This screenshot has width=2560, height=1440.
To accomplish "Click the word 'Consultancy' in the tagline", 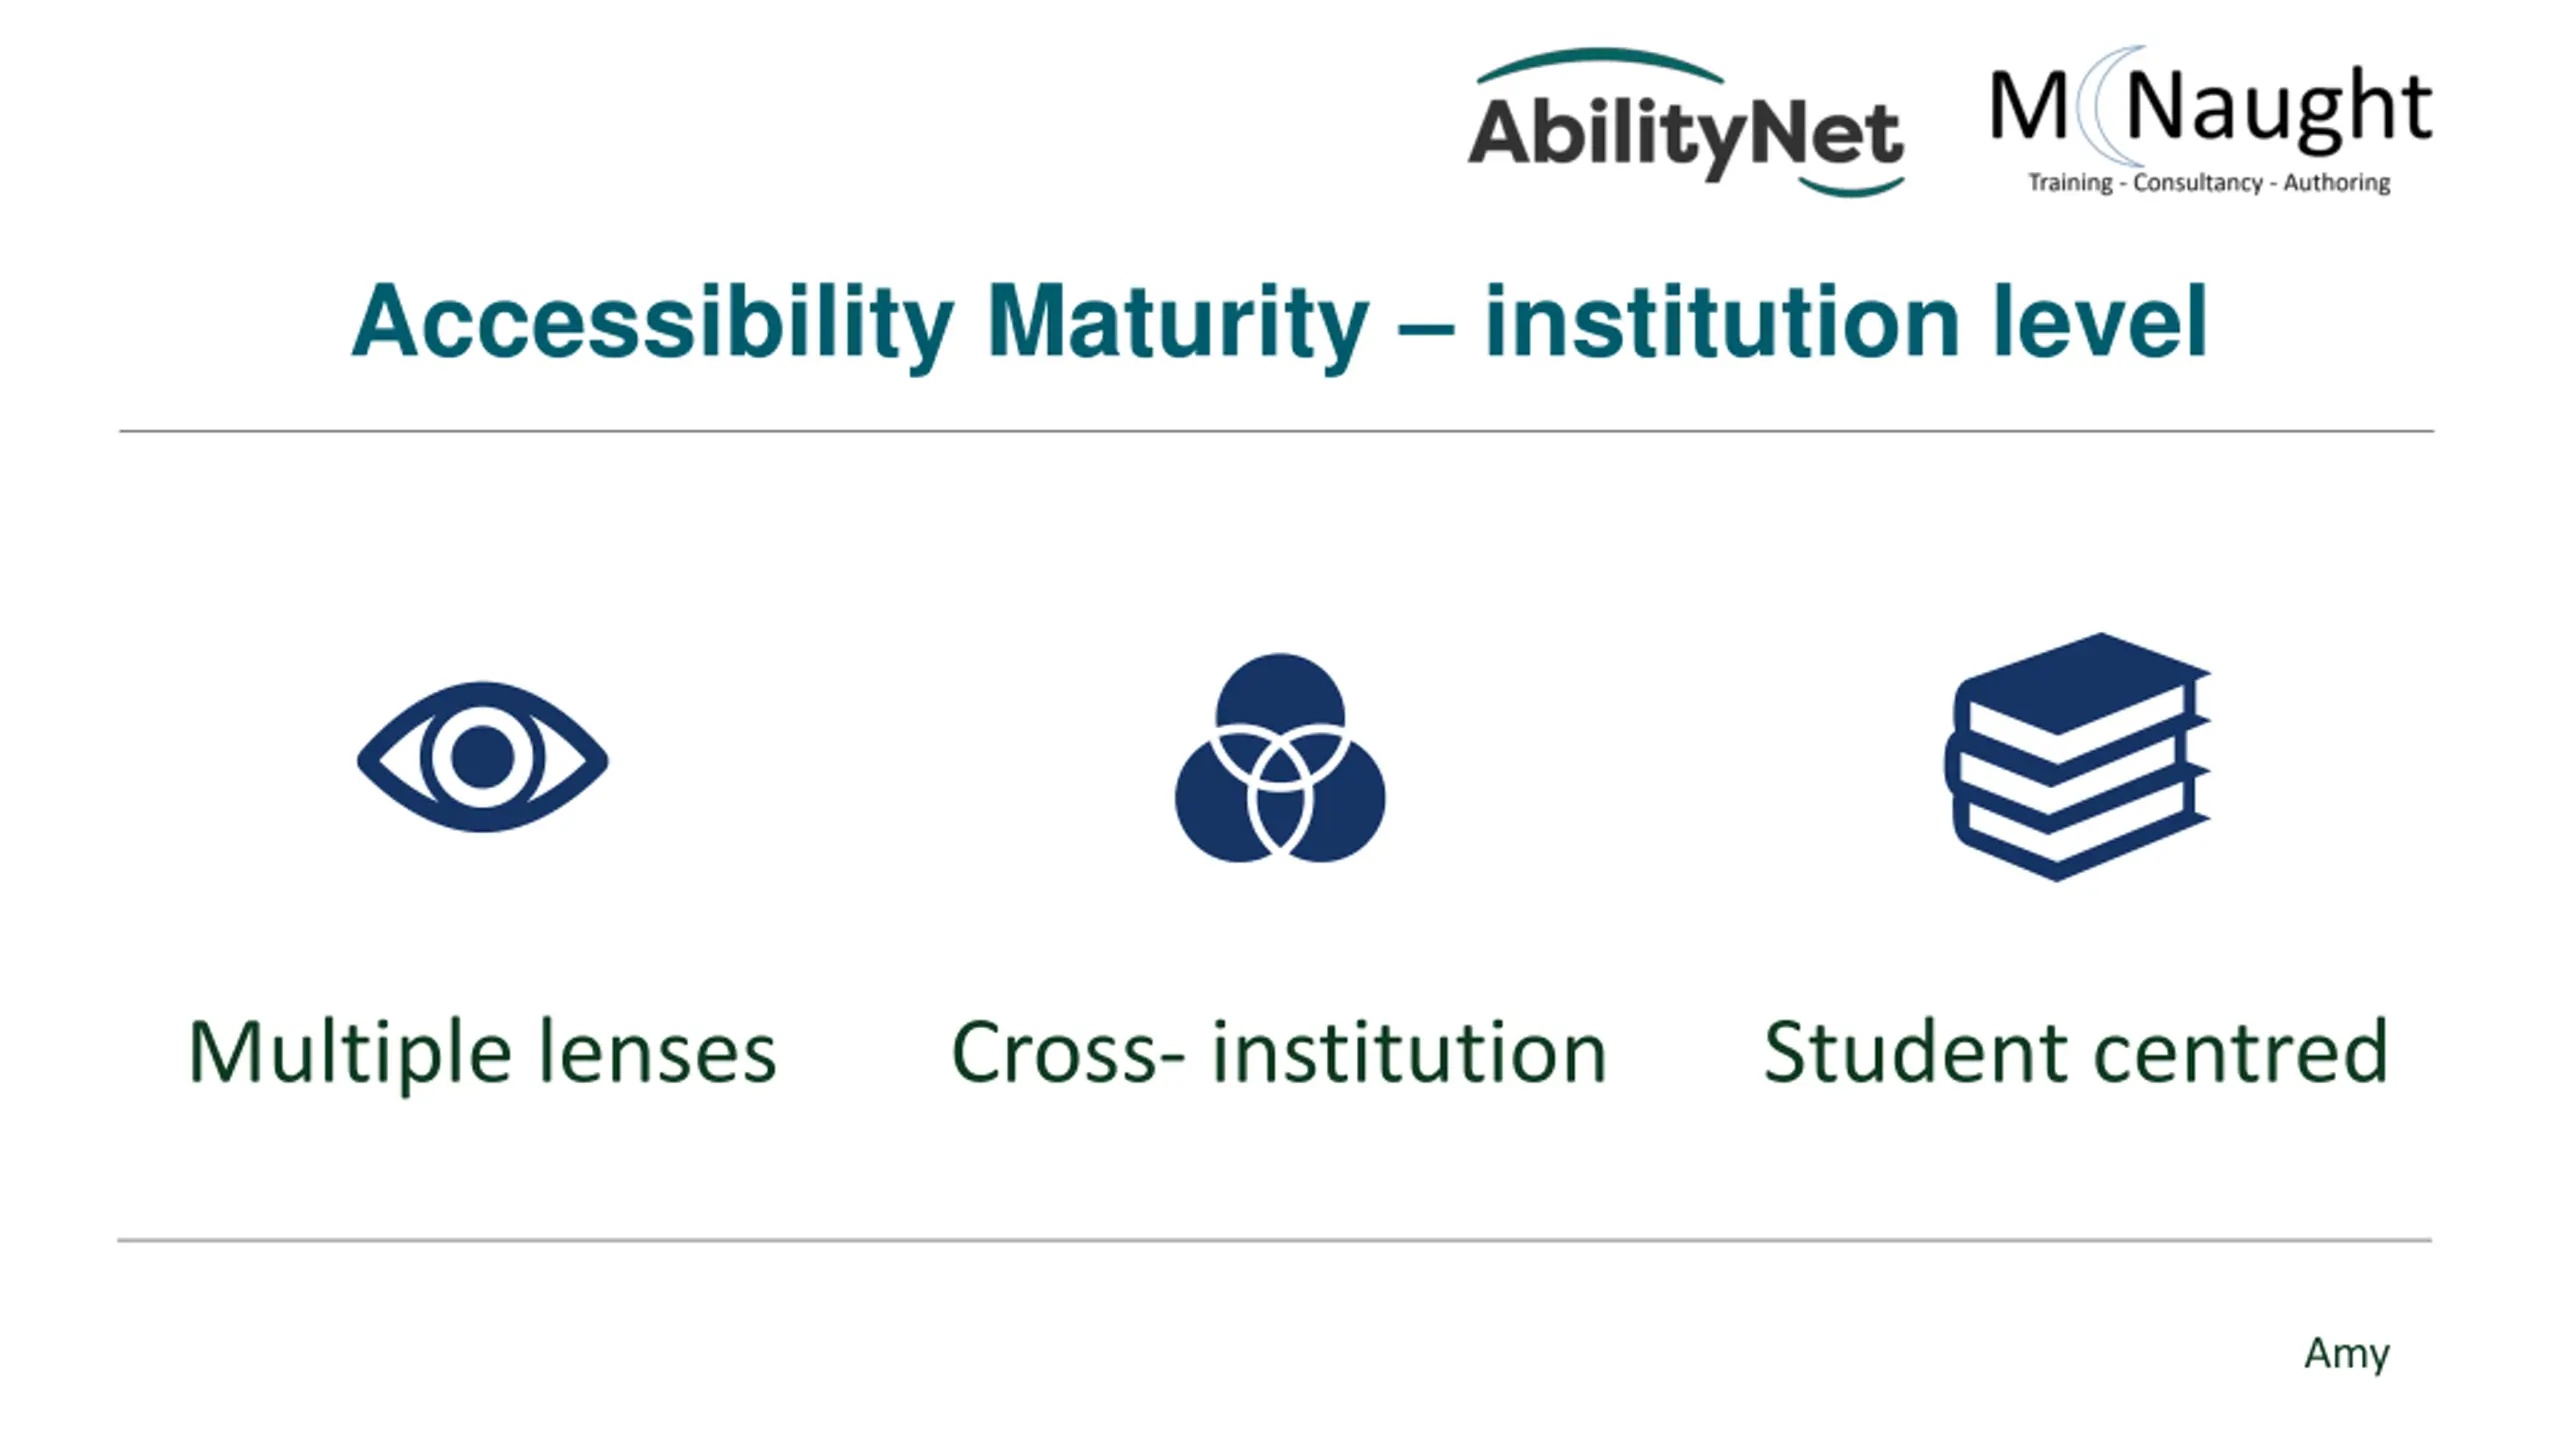I will [x=2197, y=183].
